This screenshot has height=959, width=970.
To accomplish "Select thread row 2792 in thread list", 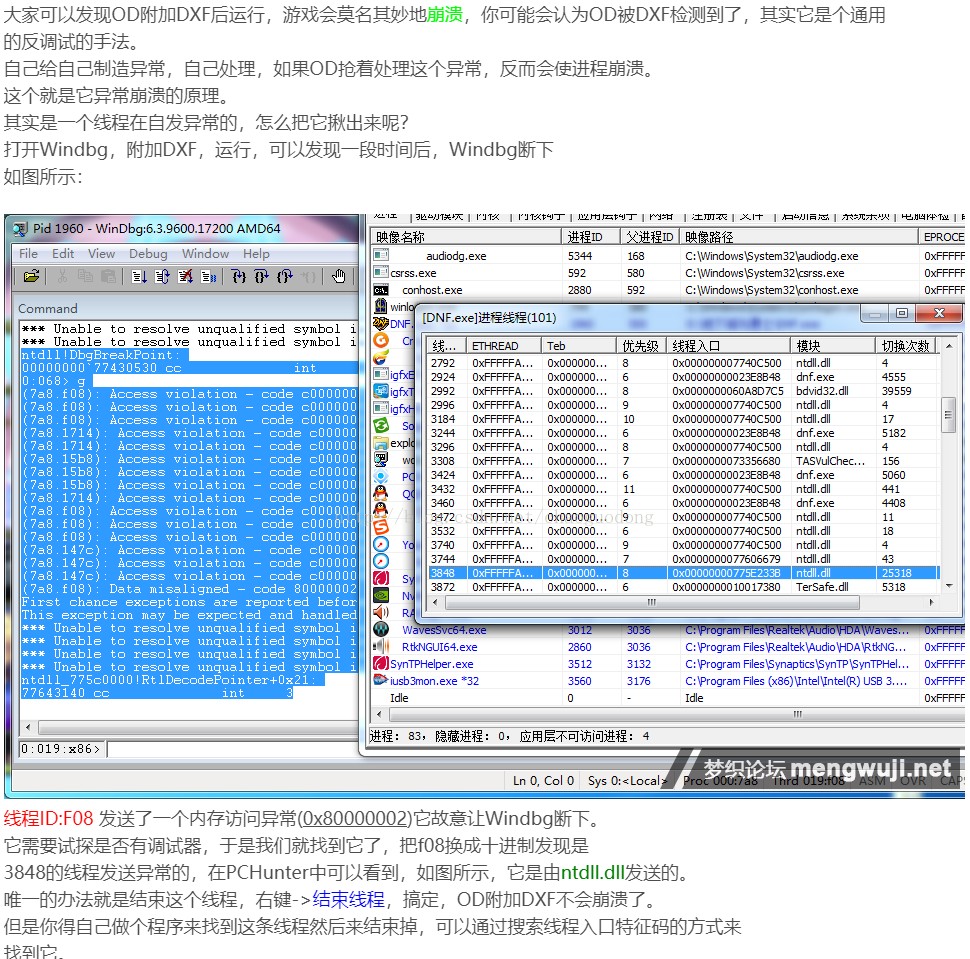I will (x=684, y=363).
